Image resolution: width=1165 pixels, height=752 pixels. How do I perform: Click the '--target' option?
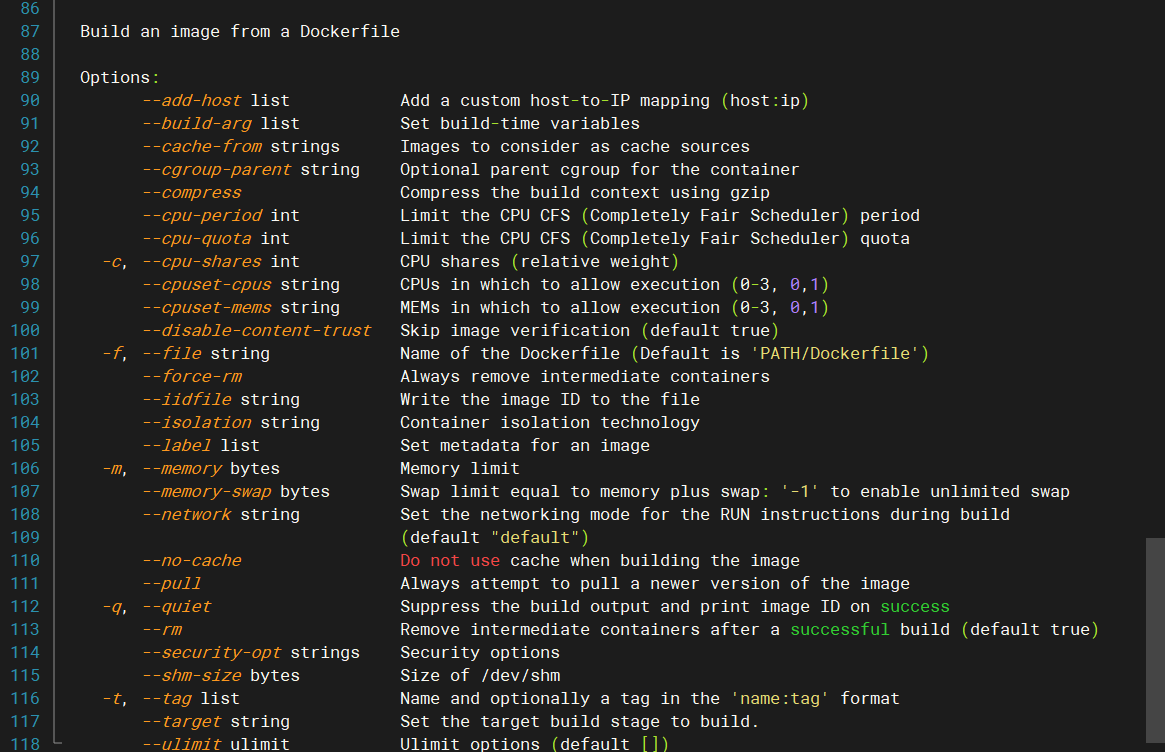(x=182, y=722)
